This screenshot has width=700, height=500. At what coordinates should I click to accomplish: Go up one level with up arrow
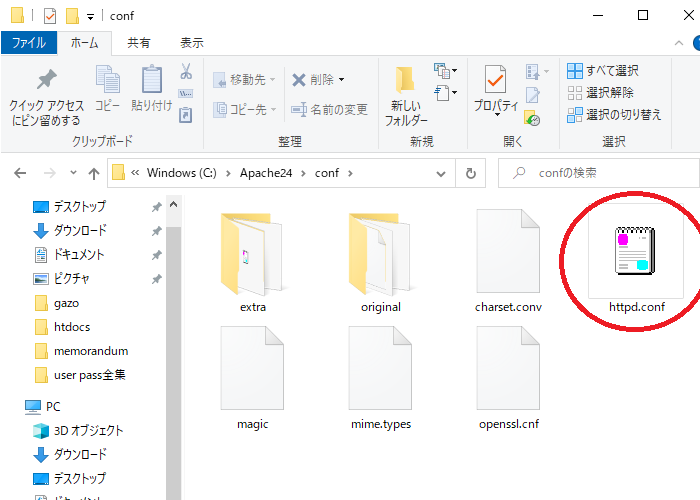click(94, 173)
